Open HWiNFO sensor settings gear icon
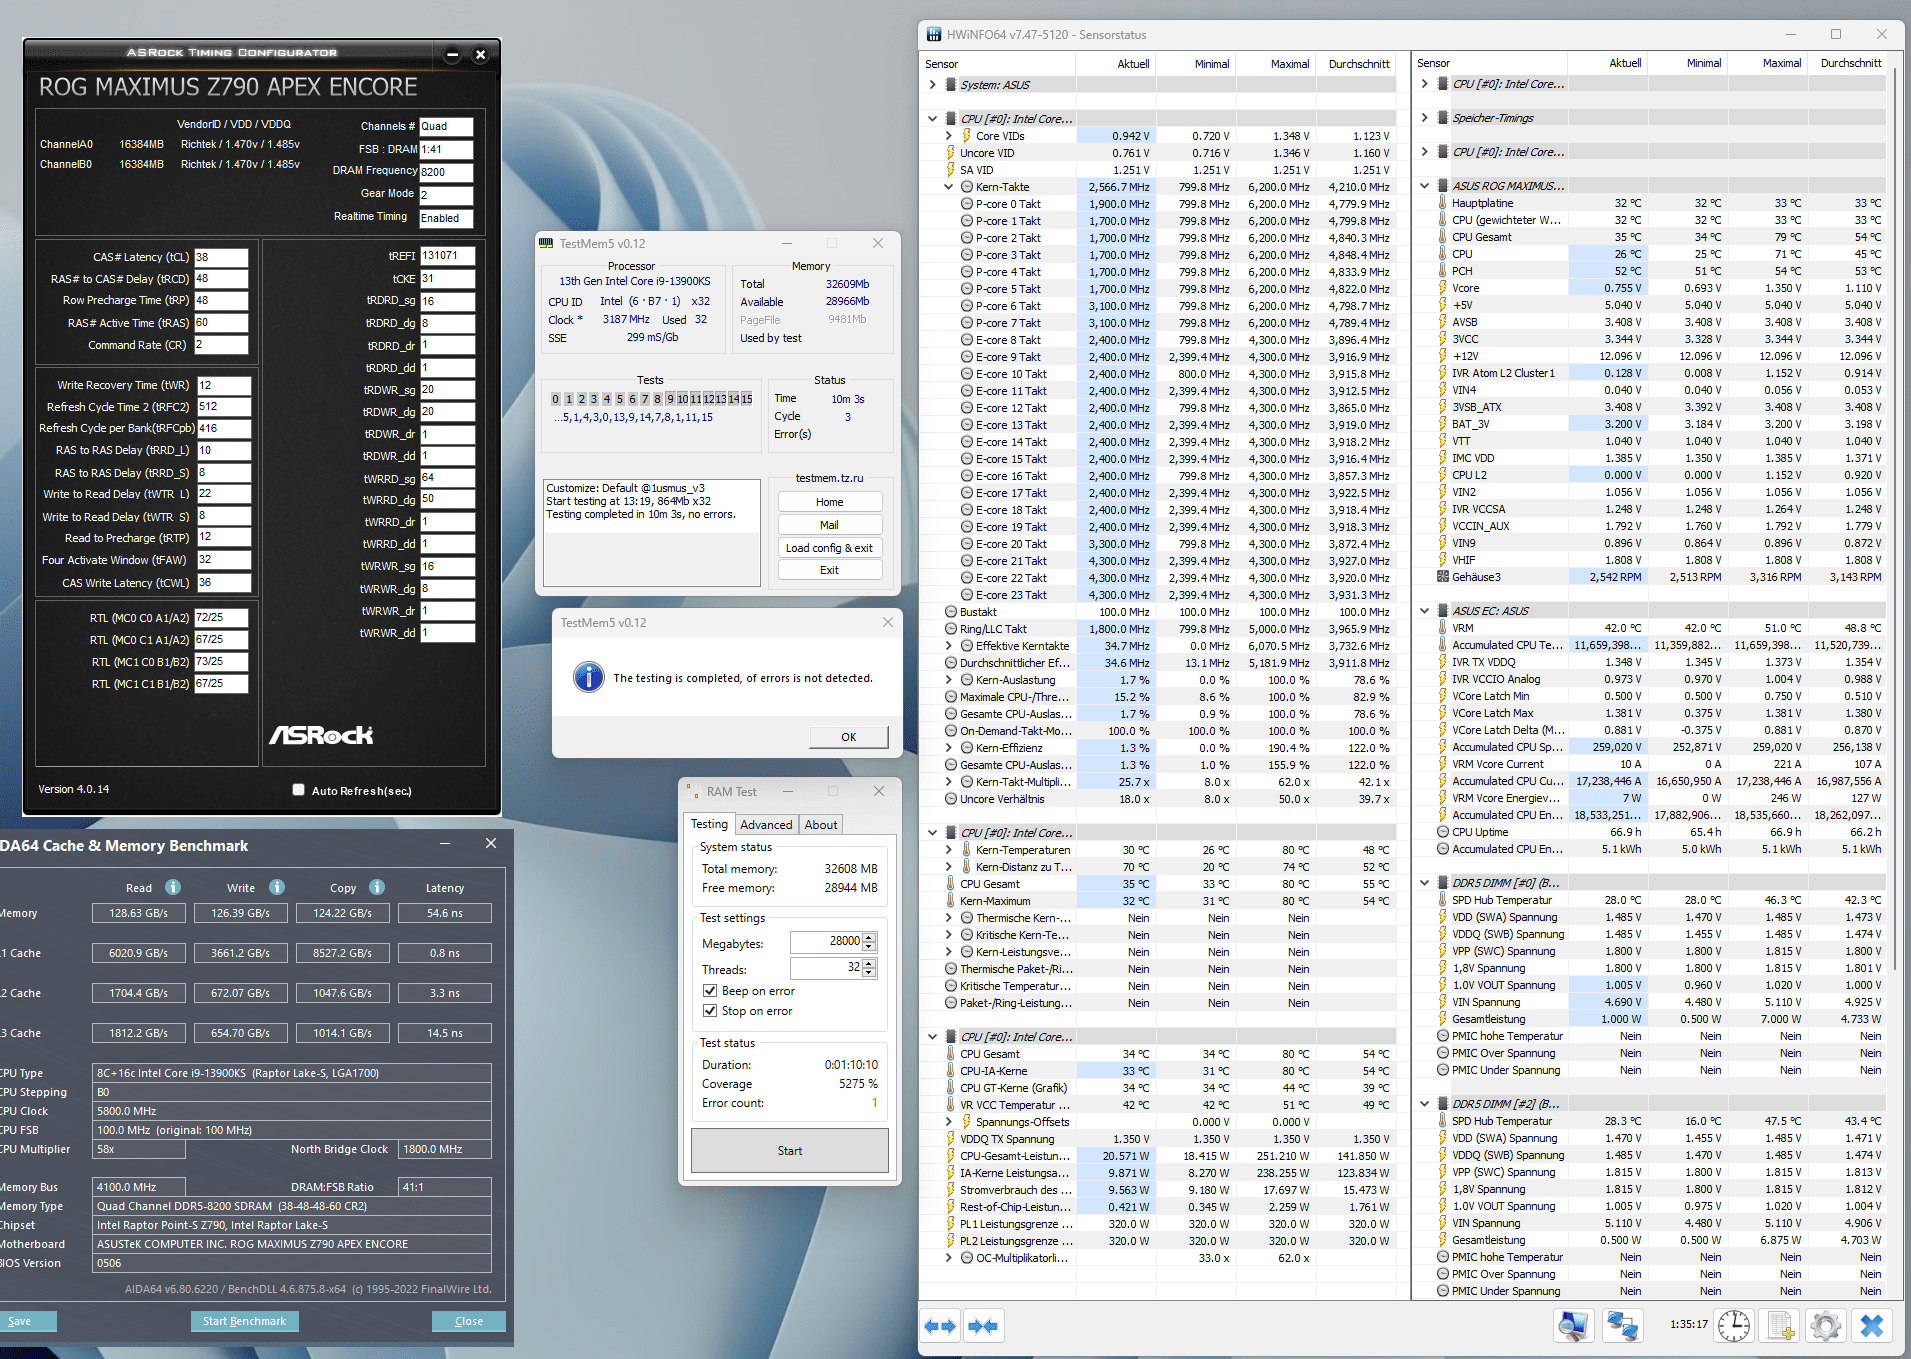The width and height of the screenshot is (1911, 1359). tap(1825, 1326)
